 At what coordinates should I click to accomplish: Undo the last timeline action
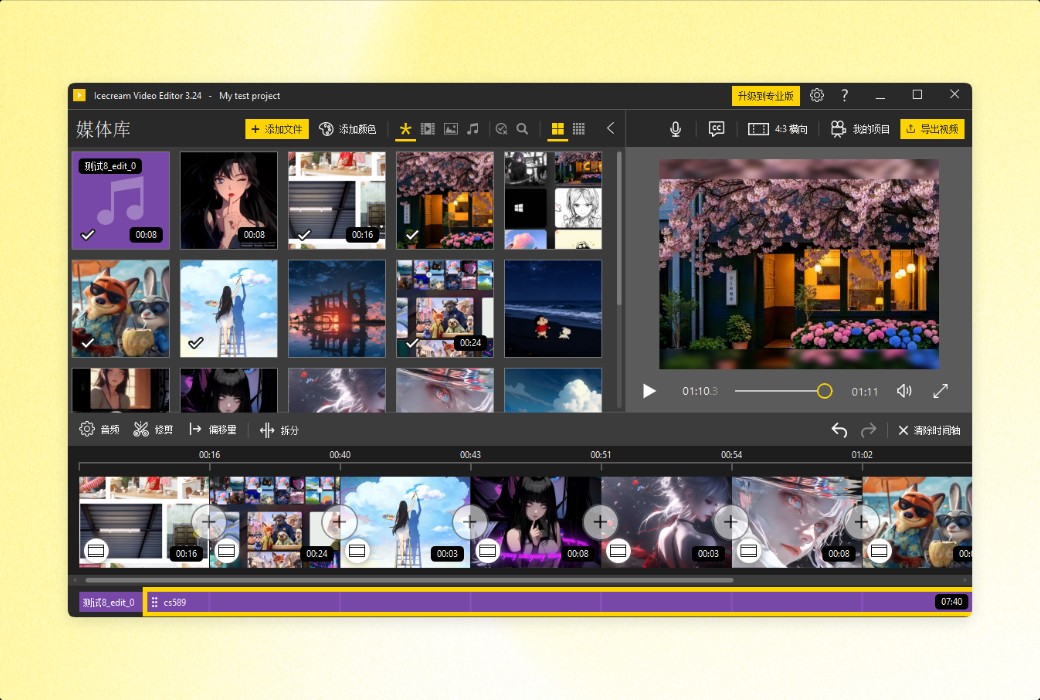click(839, 429)
